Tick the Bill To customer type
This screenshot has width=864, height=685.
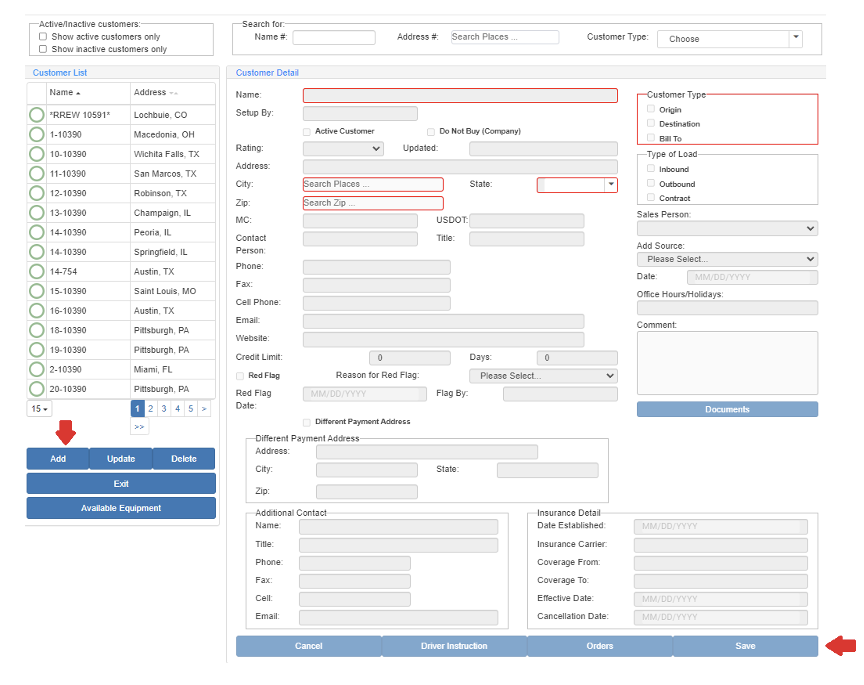[651, 138]
